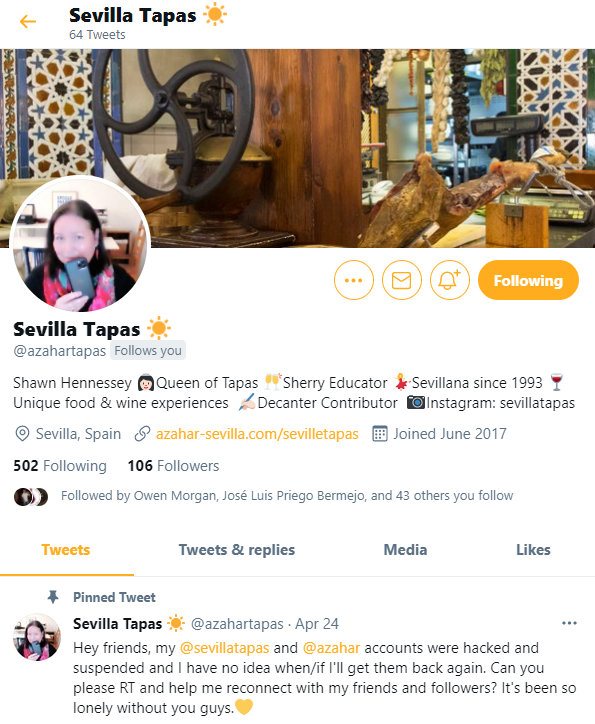Toggle the Following button to unfollow
595x724 pixels.
(528, 280)
